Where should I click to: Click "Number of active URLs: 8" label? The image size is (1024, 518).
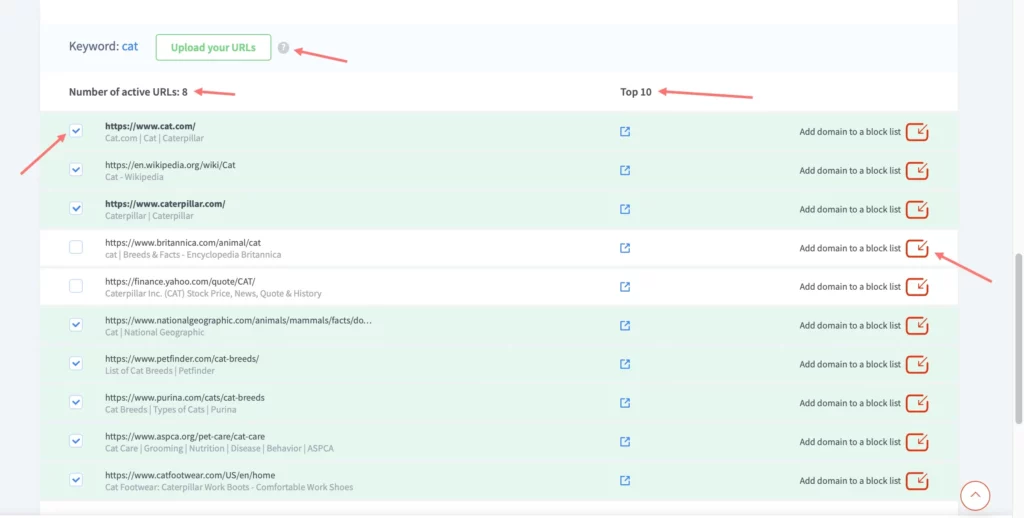point(128,92)
